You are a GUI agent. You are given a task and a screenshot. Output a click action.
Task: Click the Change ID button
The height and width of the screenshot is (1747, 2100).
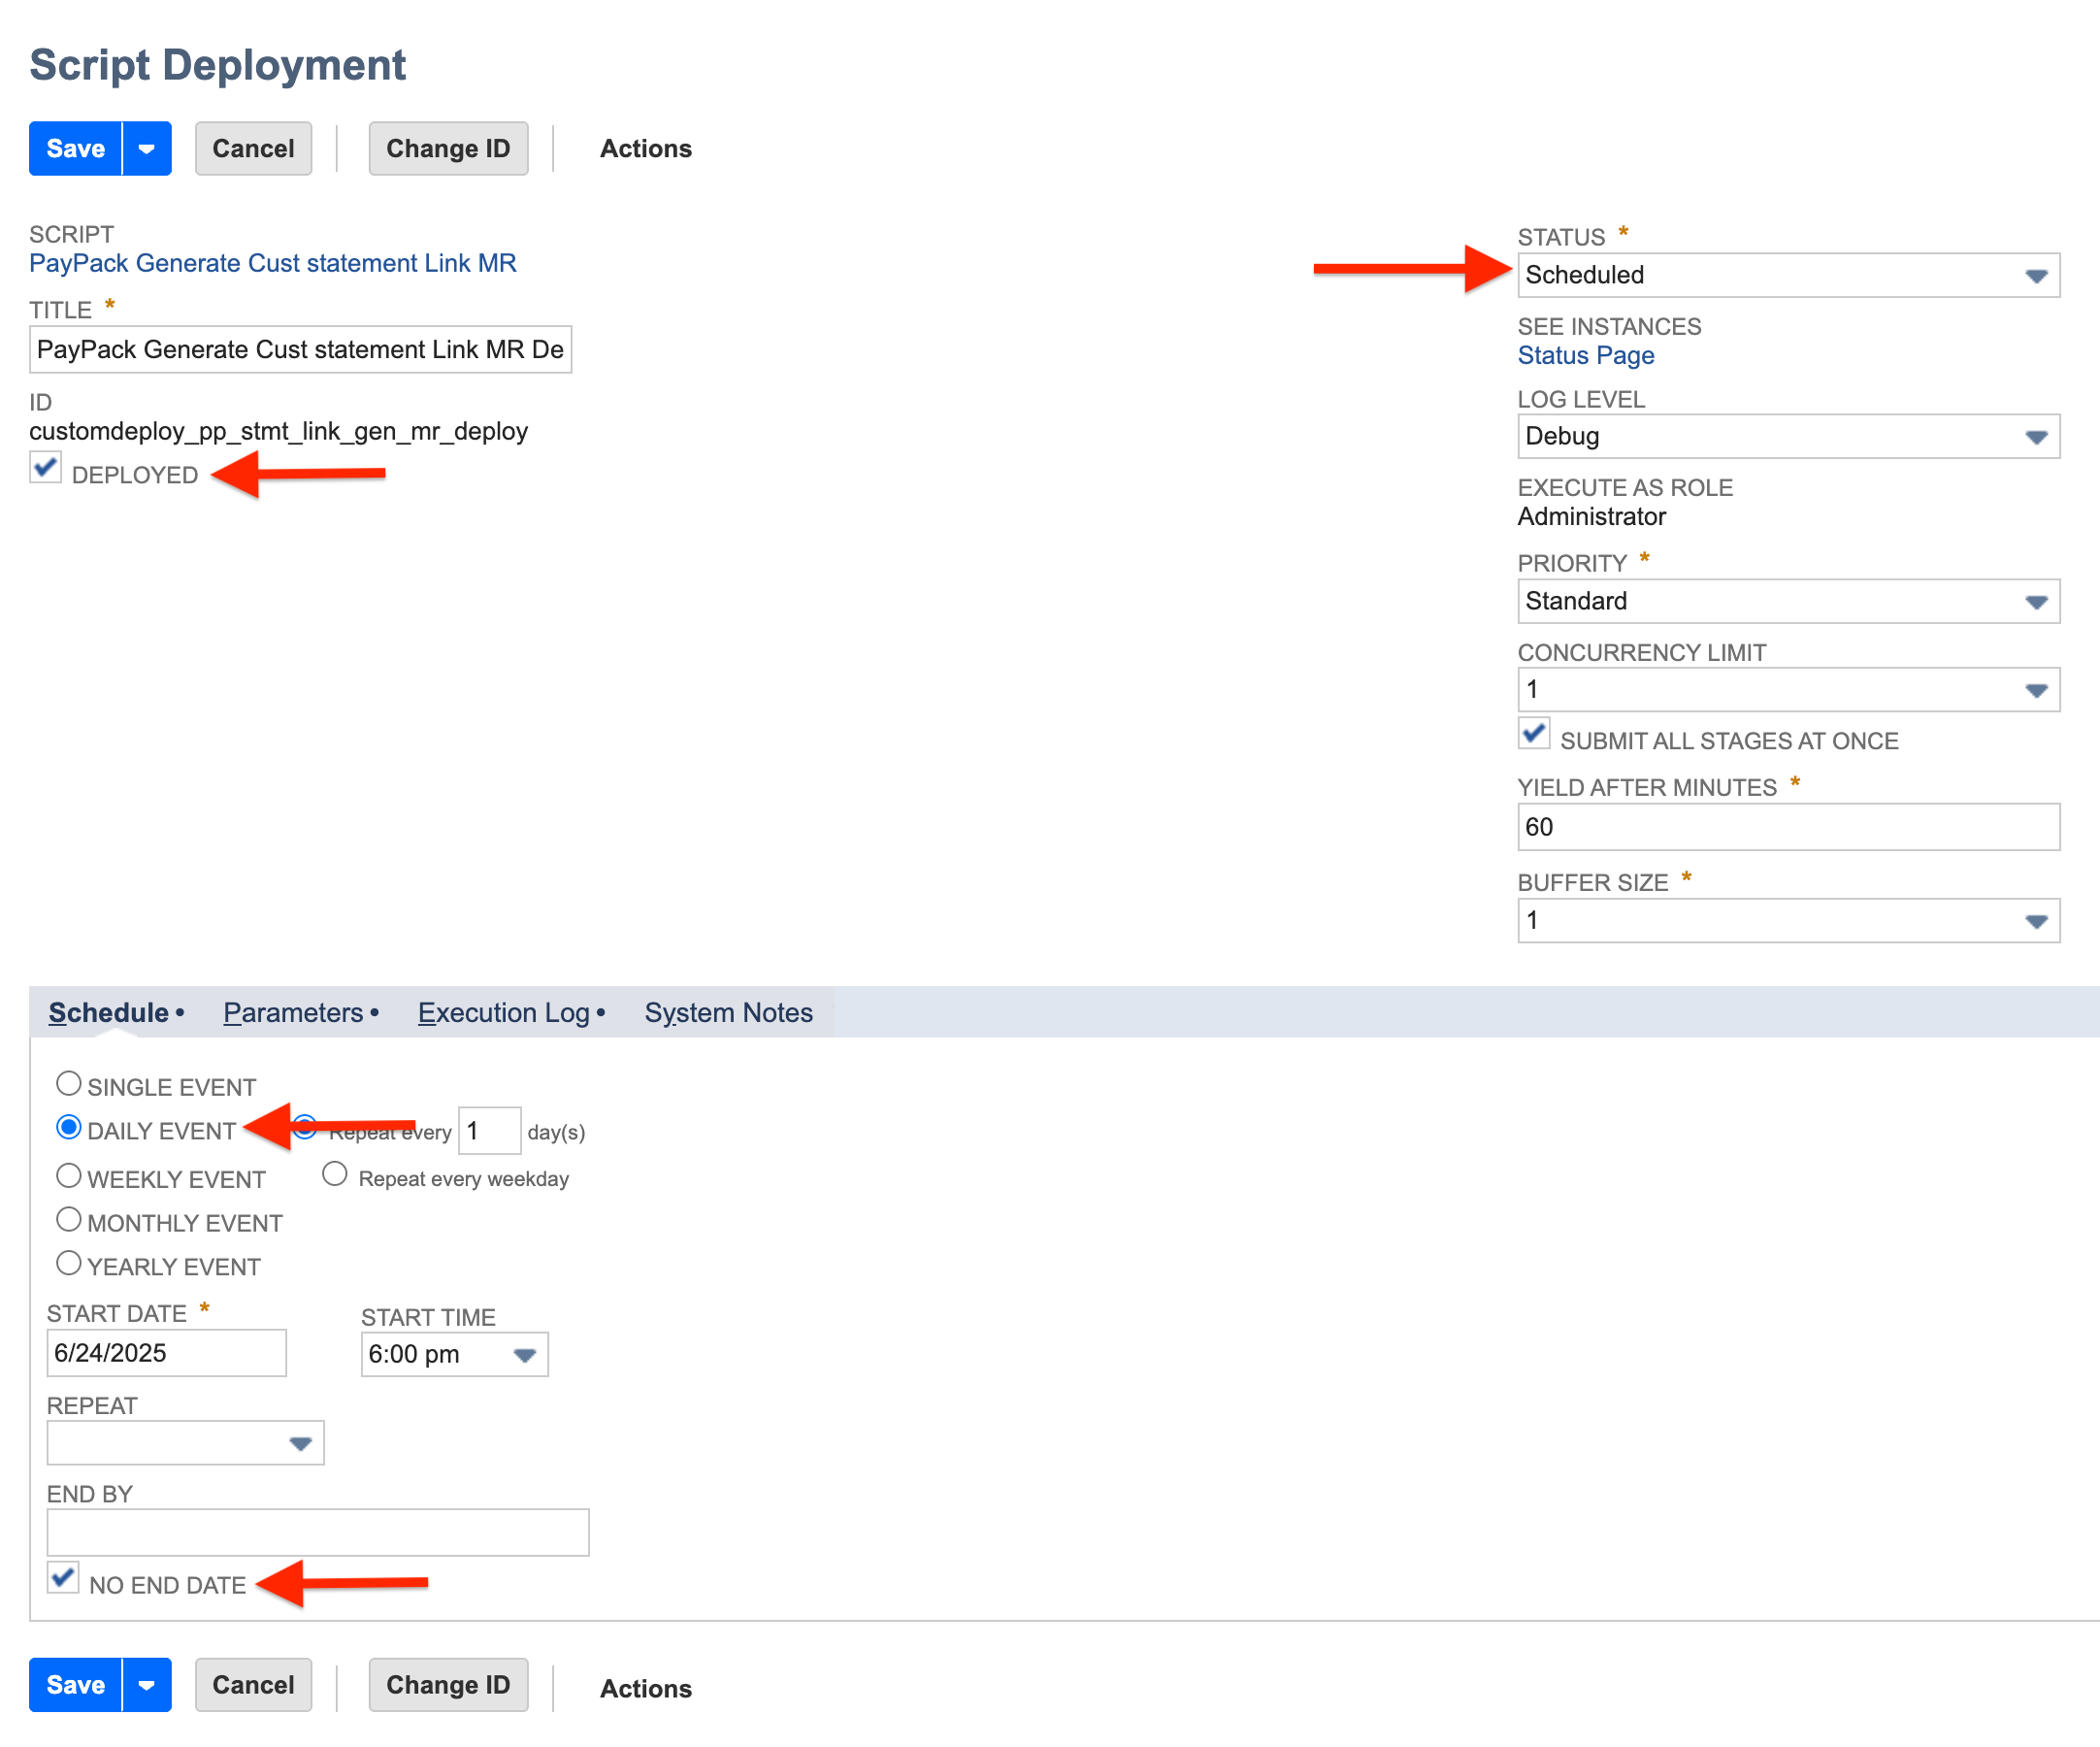[x=448, y=148]
